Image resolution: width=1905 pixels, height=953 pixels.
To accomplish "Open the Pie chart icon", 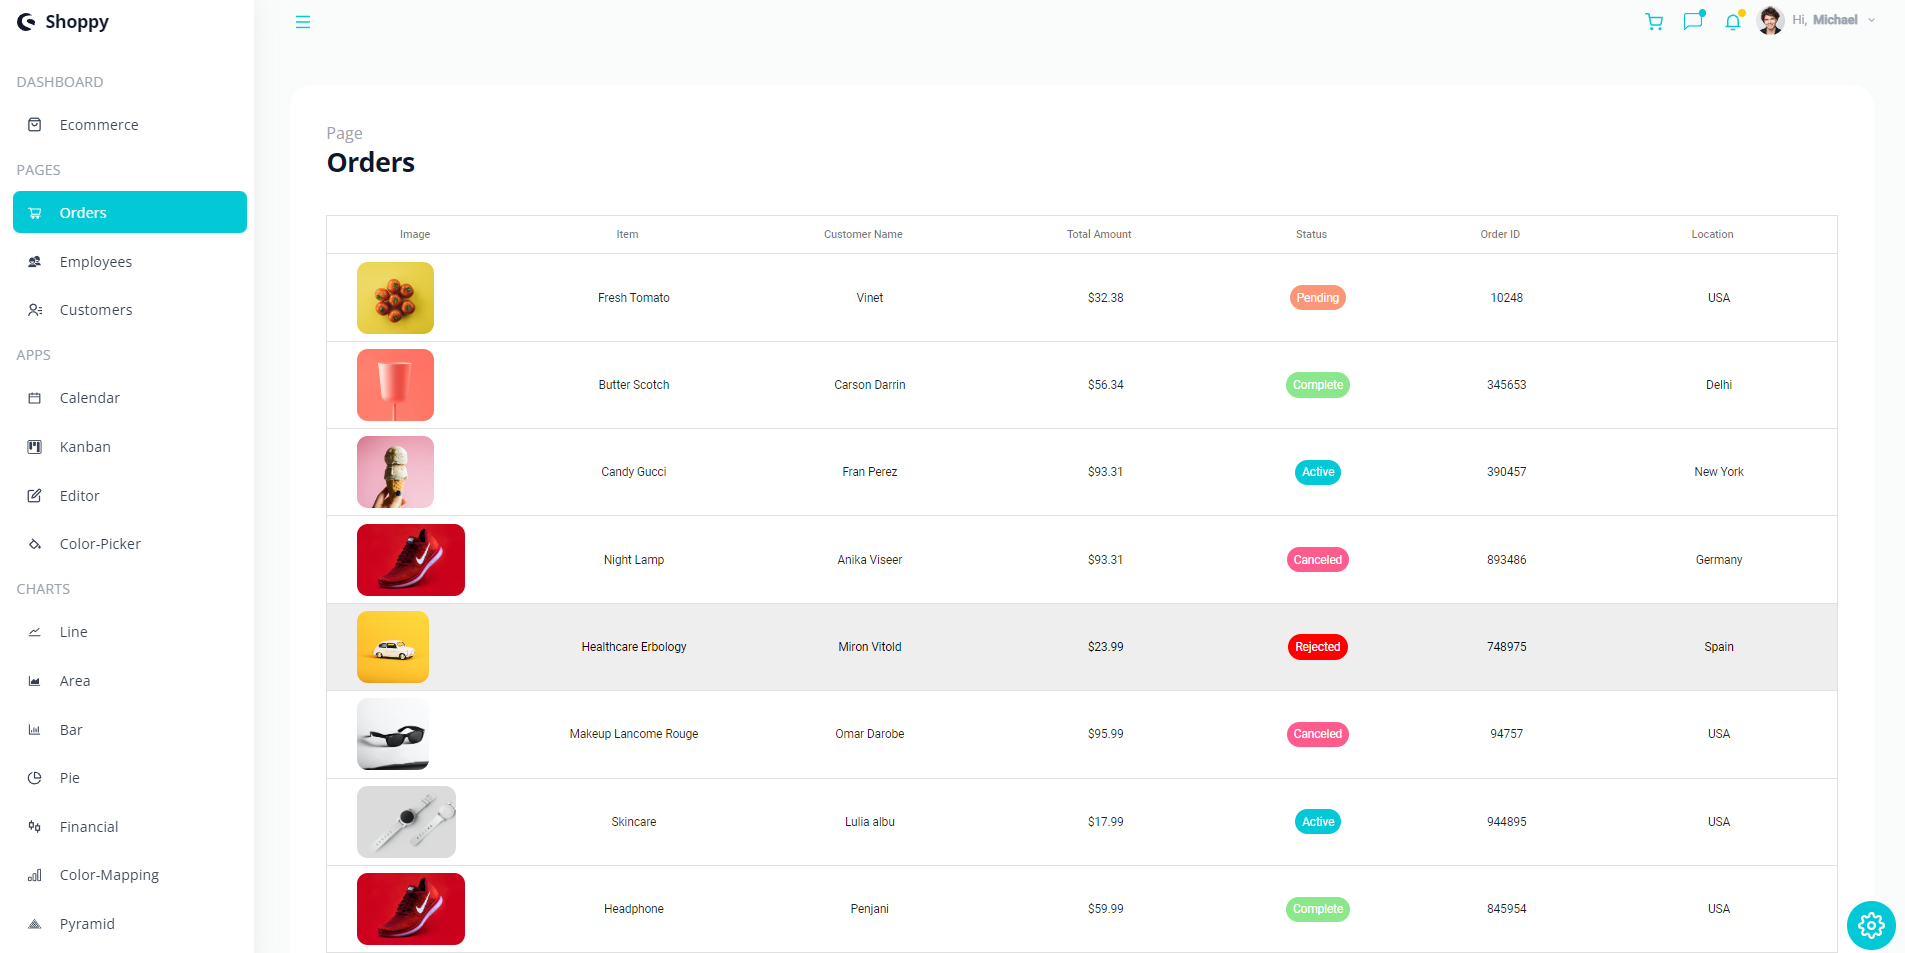I will pos(35,777).
